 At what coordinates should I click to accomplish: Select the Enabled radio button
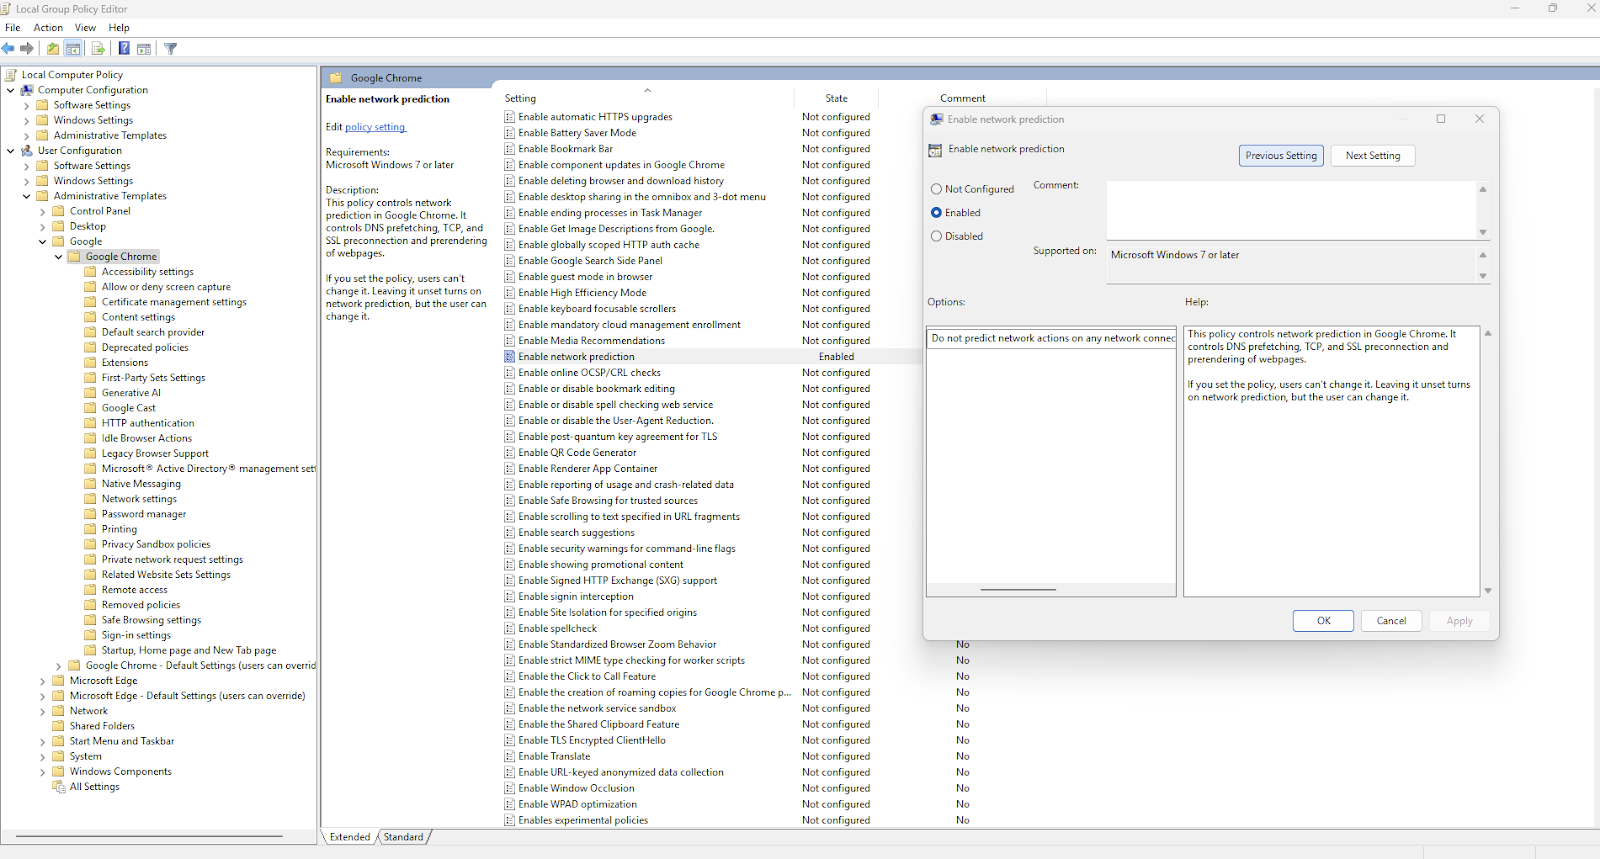point(936,213)
